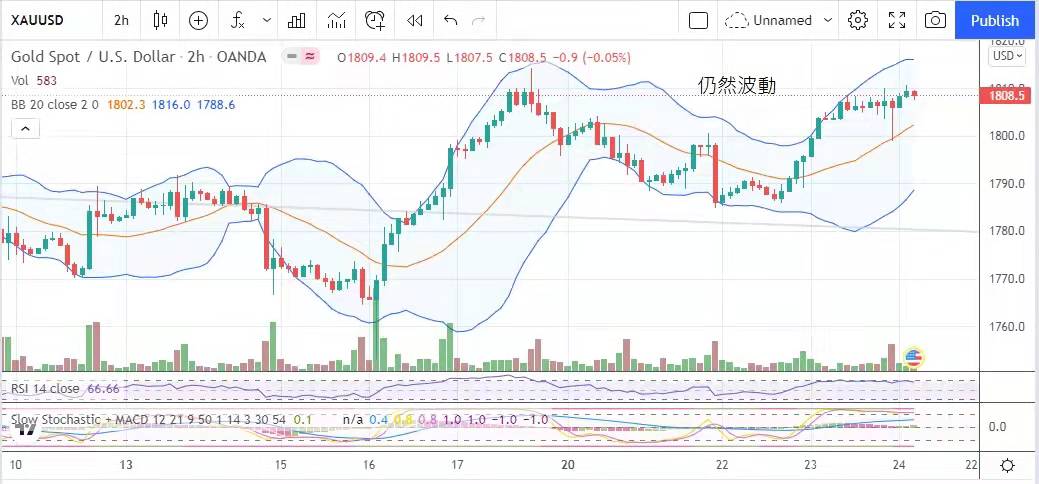Click the compare or add symbol plus icon
This screenshot has height=484, width=1039.
click(198, 20)
